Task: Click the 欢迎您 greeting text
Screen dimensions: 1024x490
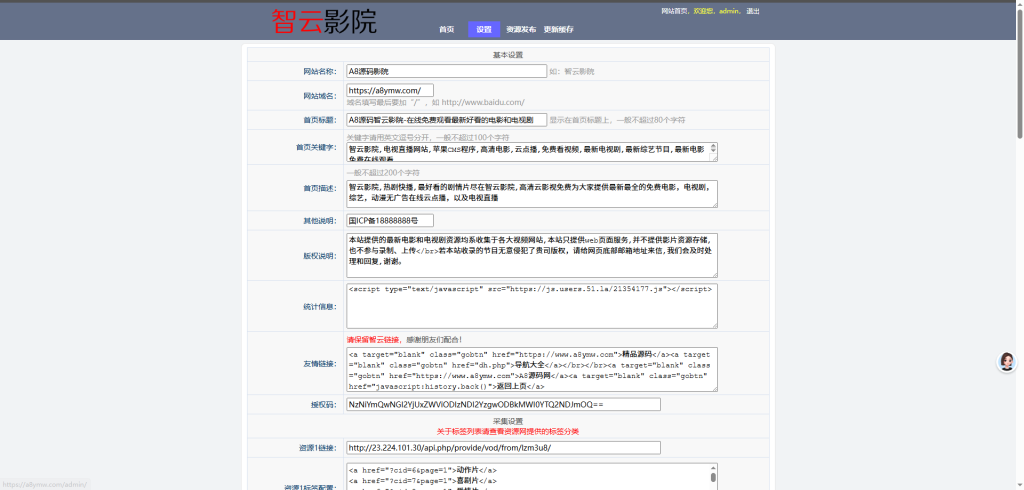Action: point(704,11)
